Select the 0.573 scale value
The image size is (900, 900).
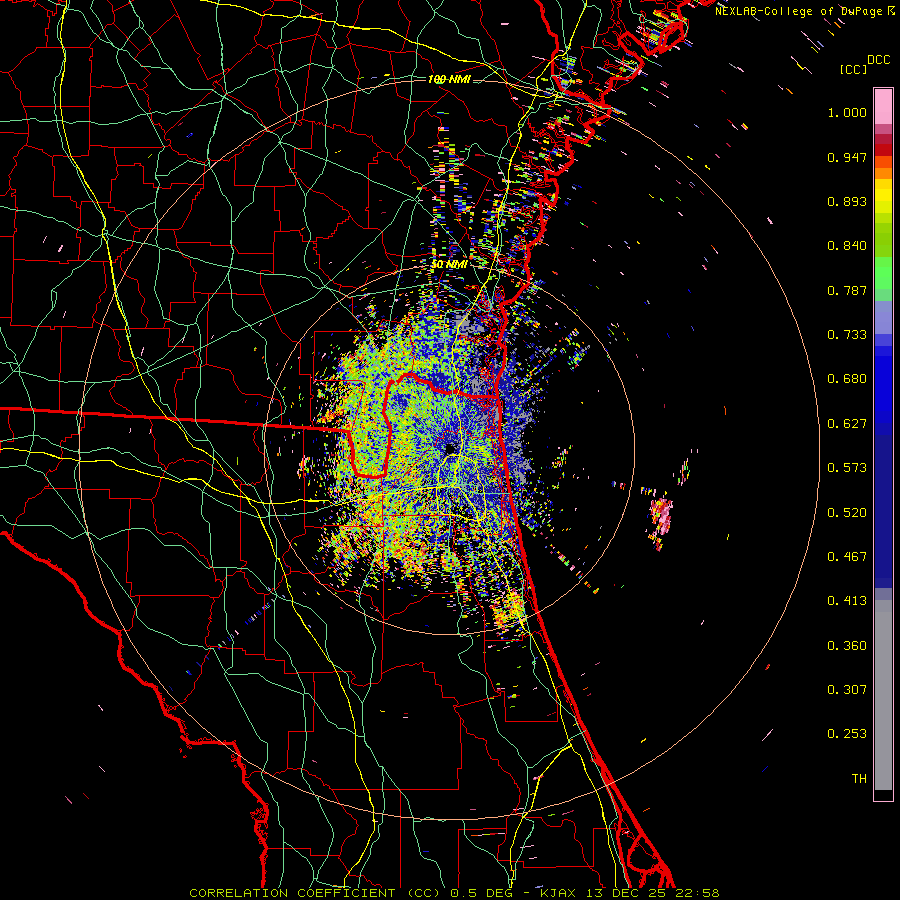pos(847,468)
